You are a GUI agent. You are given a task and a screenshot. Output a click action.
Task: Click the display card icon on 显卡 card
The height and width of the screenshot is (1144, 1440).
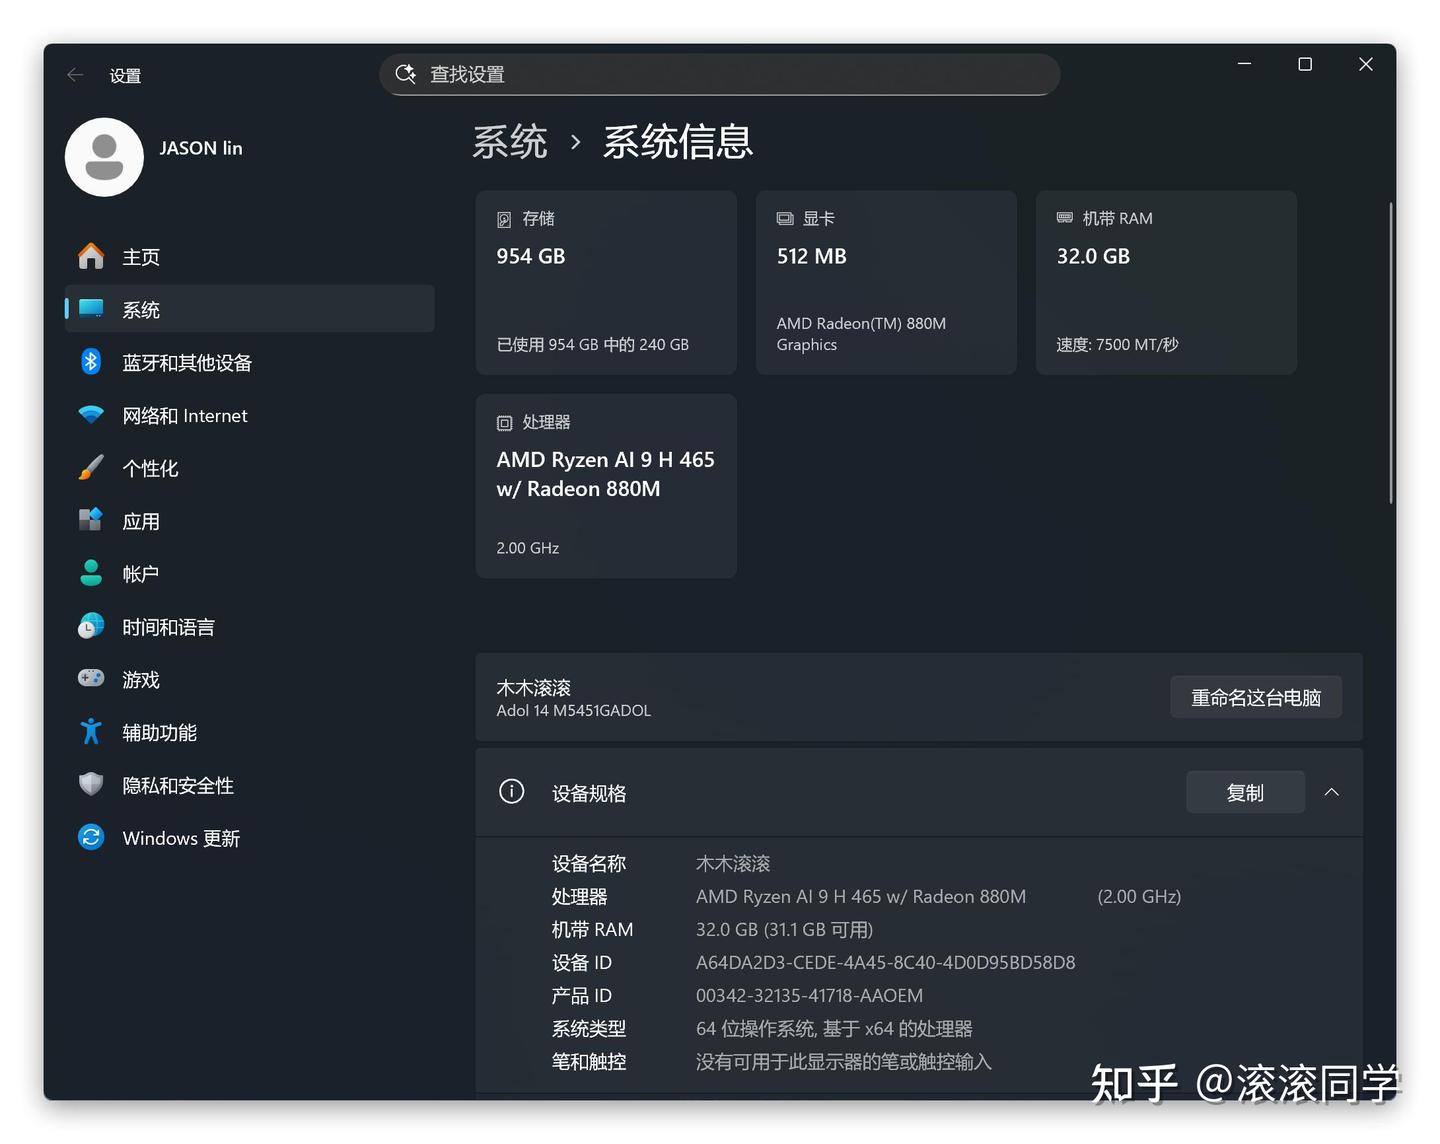785,219
